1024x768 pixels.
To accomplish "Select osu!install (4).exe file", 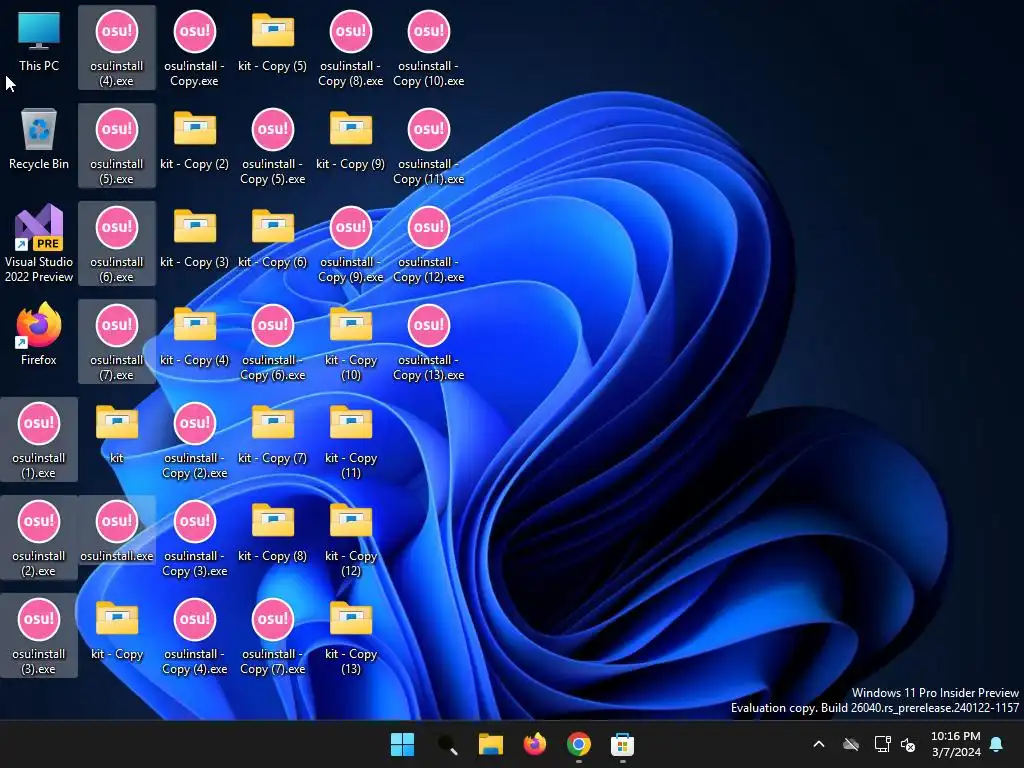I will 117,48.
